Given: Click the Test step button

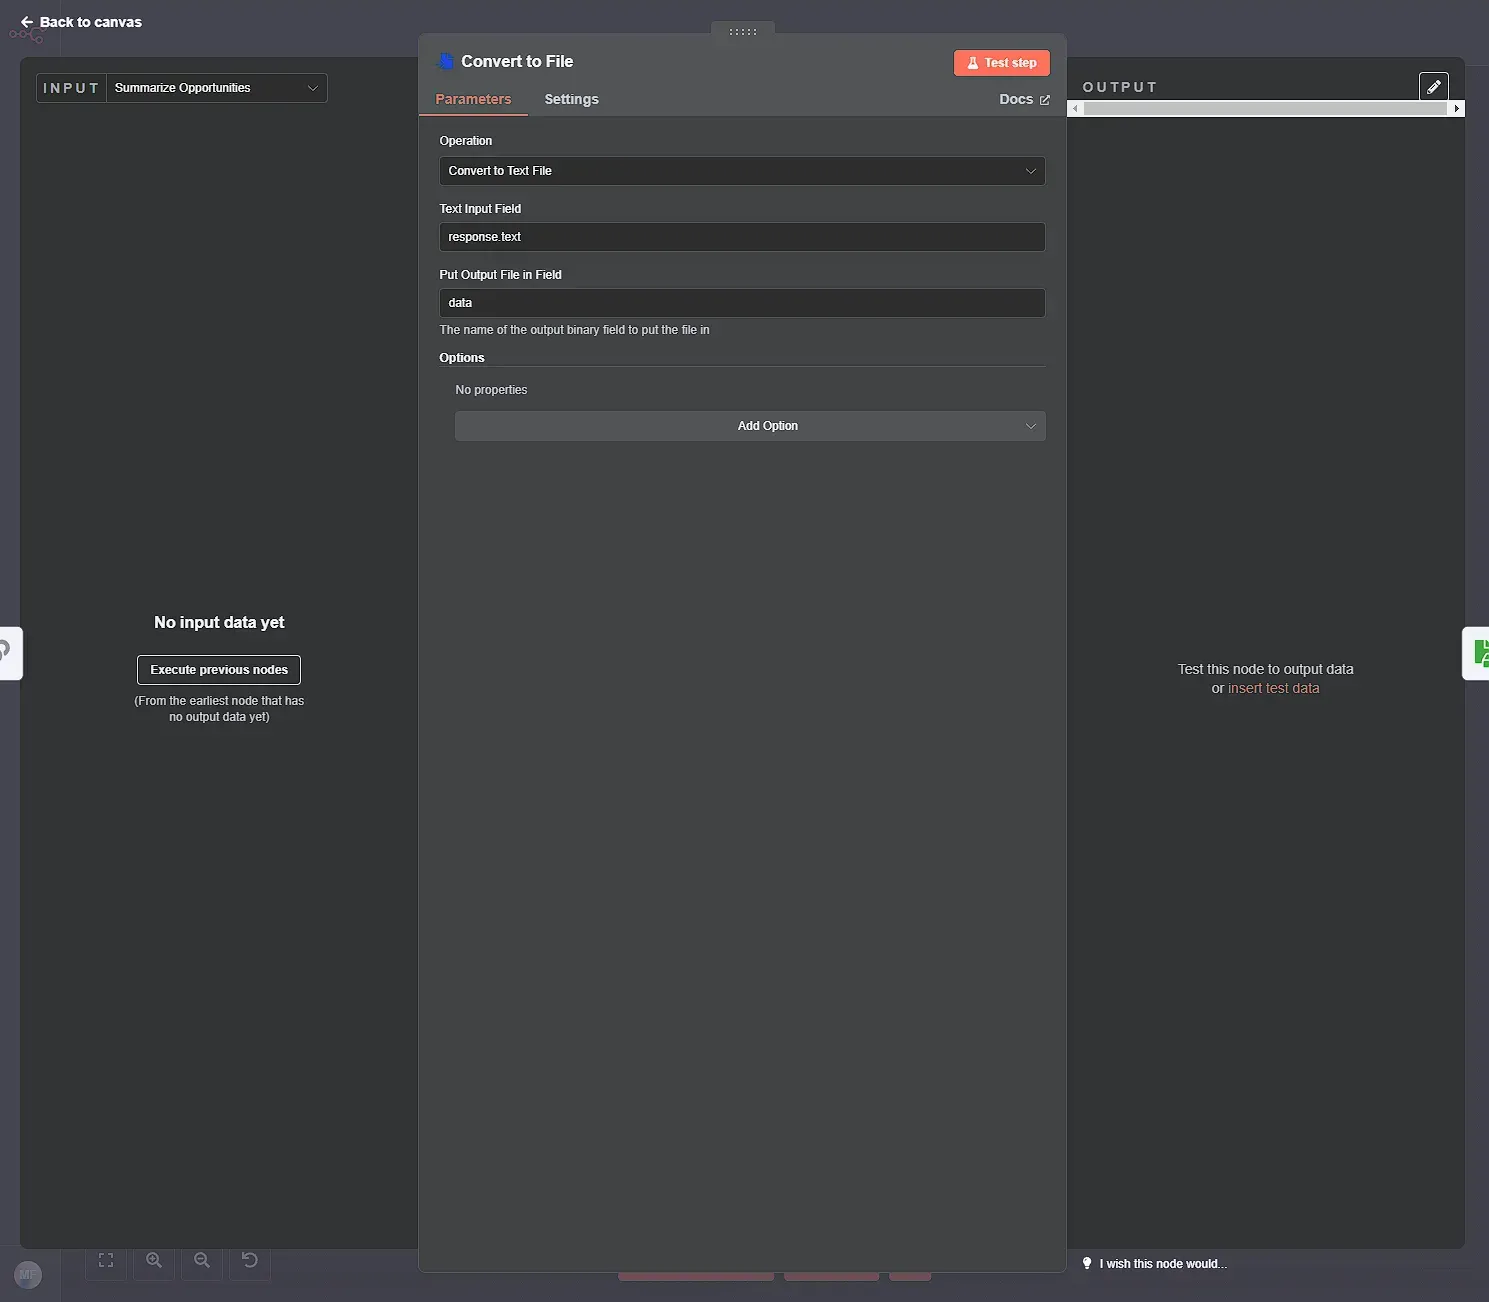Looking at the screenshot, I should click(x=1001, y=62).
